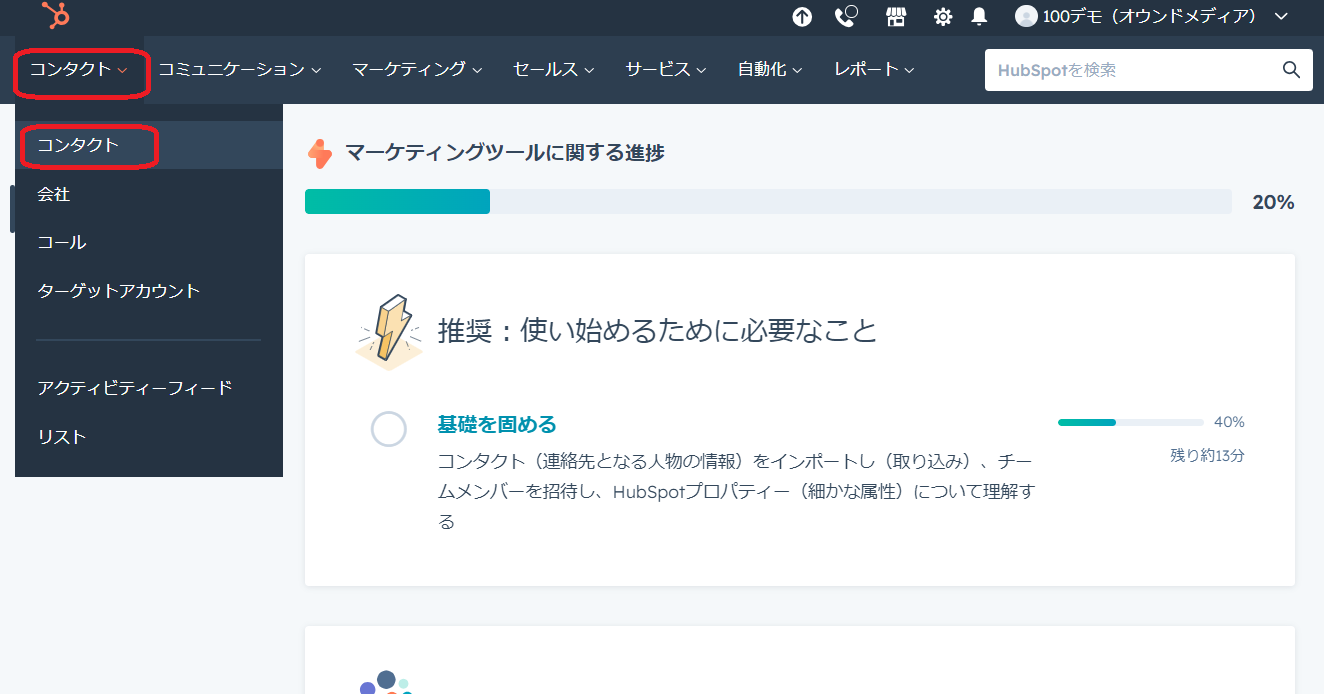1330x694 pixels.
Task: Open the 自動化 navigation menu
Action: coord(770,70)
